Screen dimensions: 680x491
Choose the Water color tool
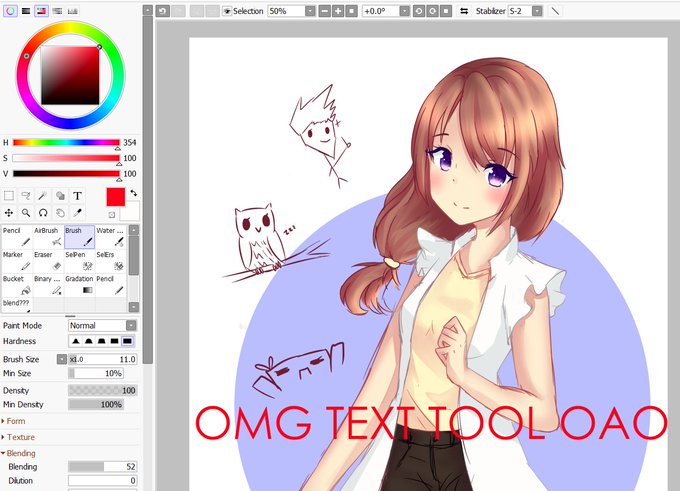tap(111, 236)
